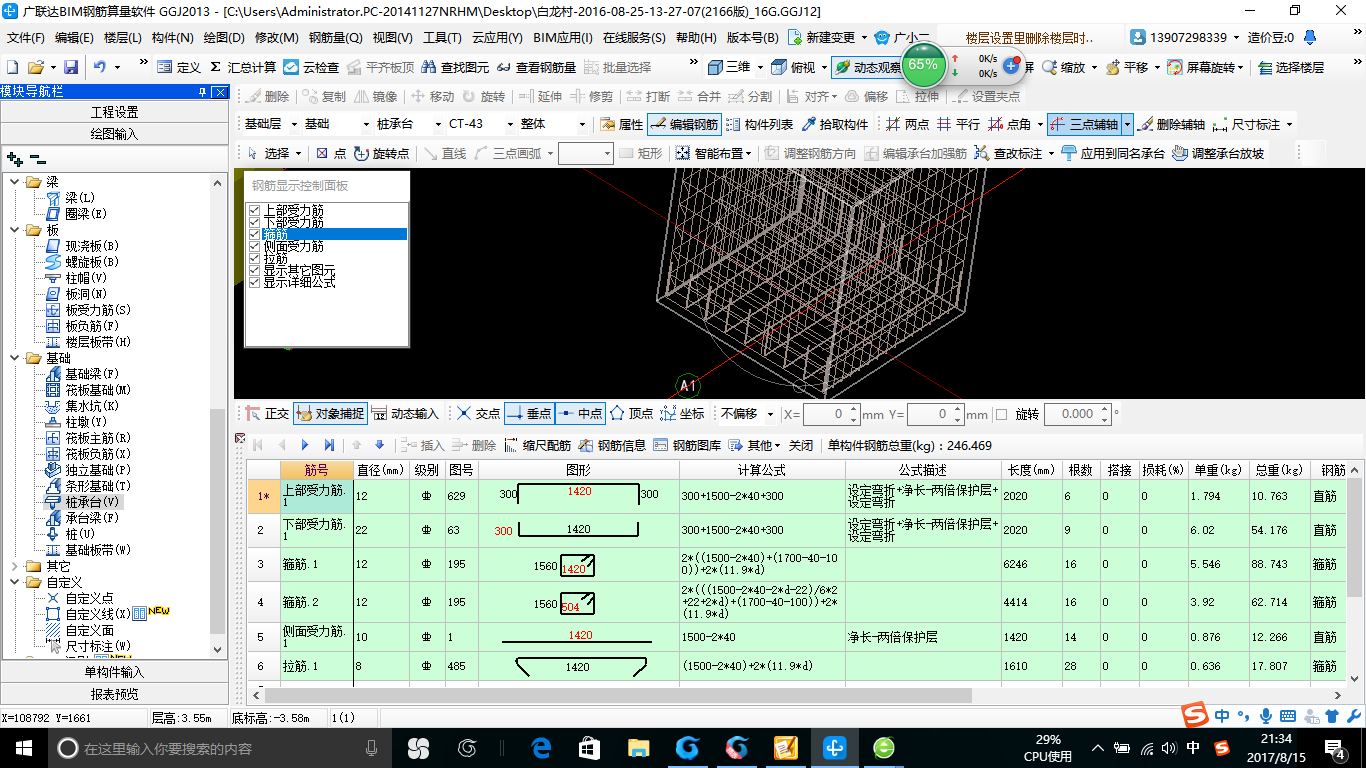Open 查看钢筋量 view rebar quantity
Screen dimensions: 1366x768
536,67
